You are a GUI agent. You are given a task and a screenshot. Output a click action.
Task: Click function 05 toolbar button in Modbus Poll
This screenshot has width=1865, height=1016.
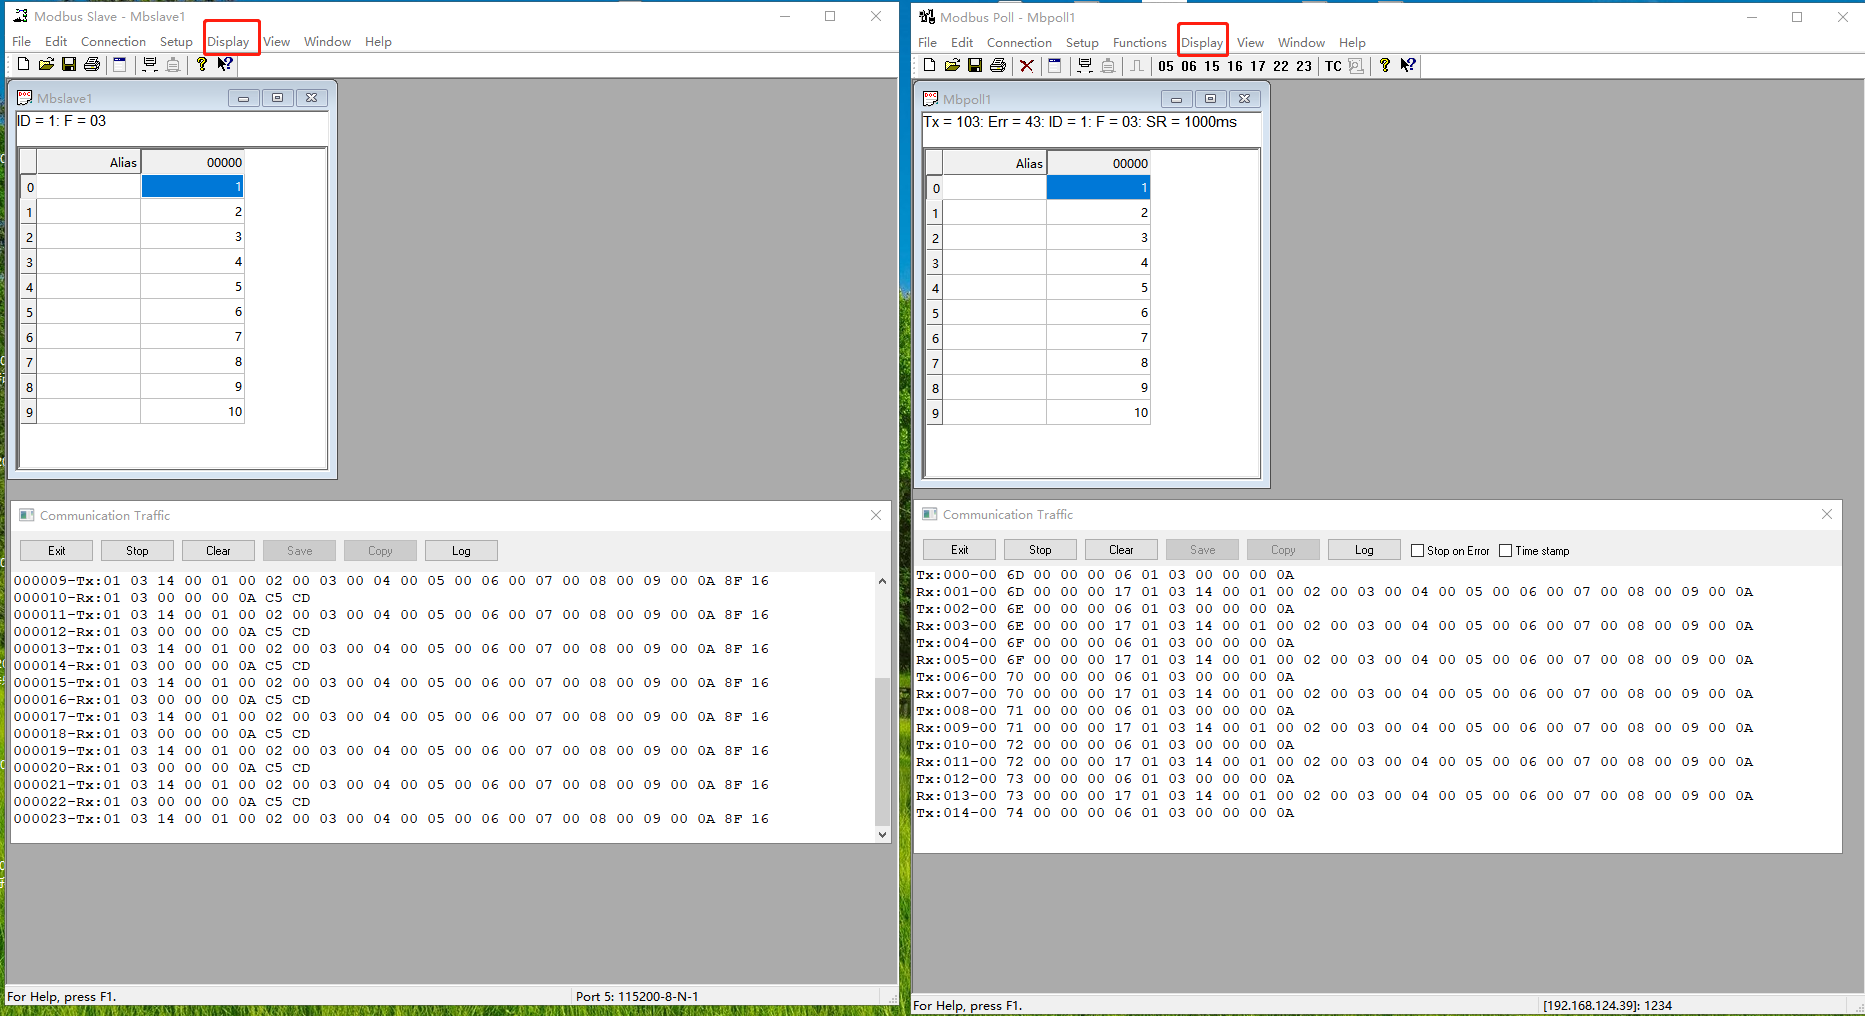[x=1166, y=66]
